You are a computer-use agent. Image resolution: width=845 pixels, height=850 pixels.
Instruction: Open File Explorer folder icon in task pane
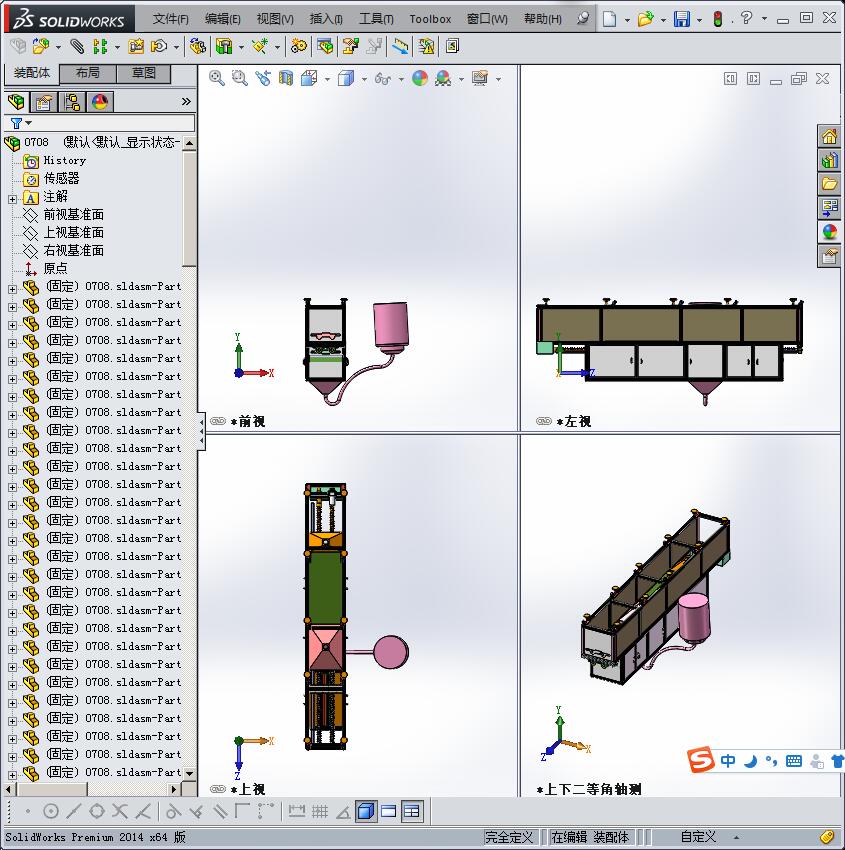829,184
